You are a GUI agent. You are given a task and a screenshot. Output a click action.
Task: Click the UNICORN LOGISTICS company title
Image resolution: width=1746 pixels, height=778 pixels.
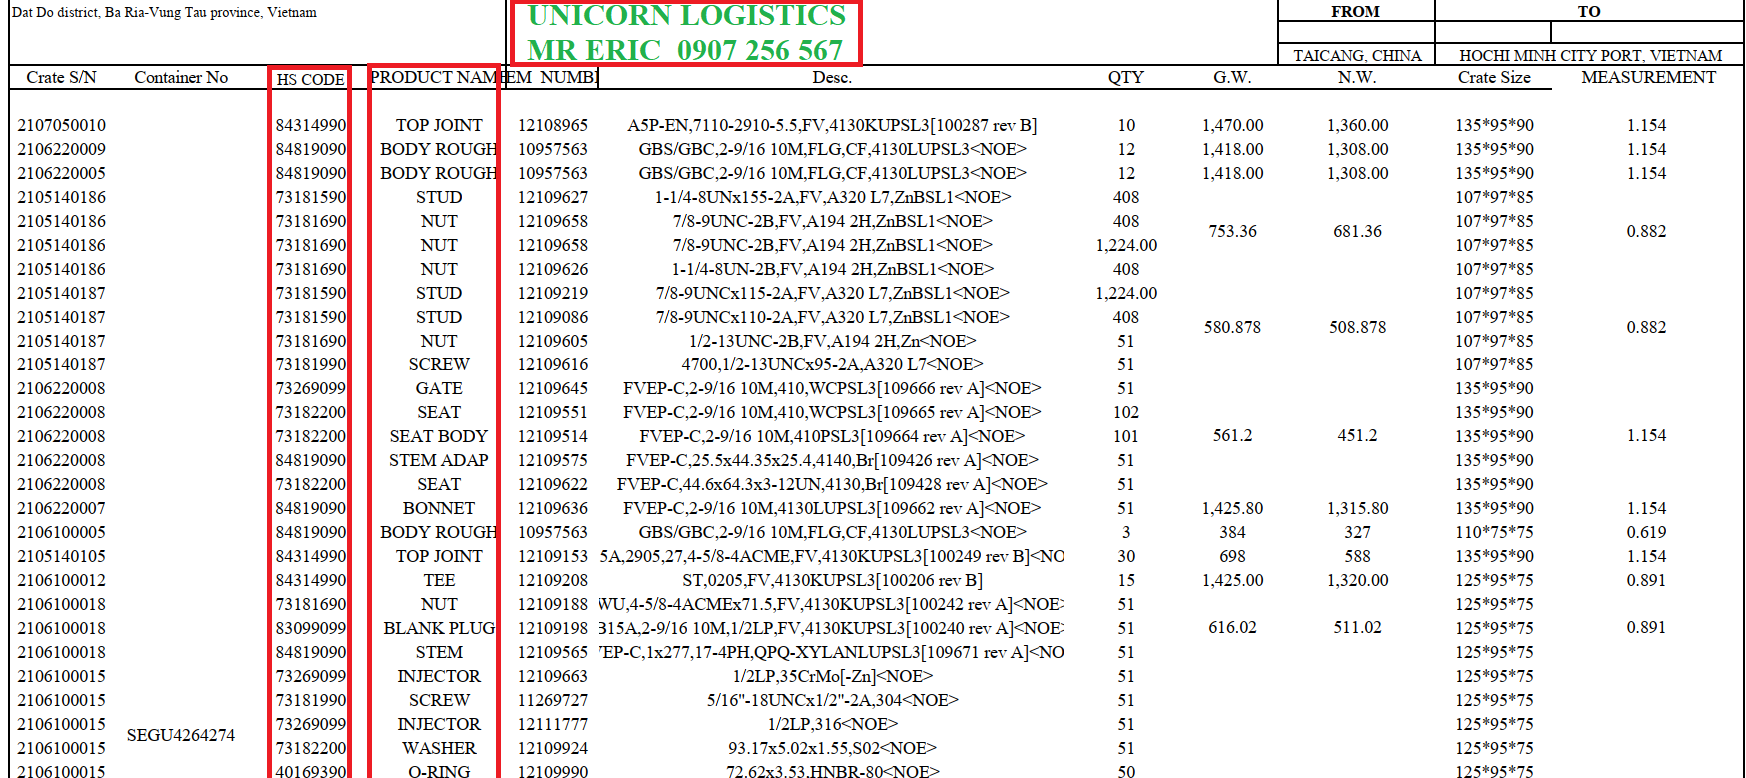pos(686,16)
